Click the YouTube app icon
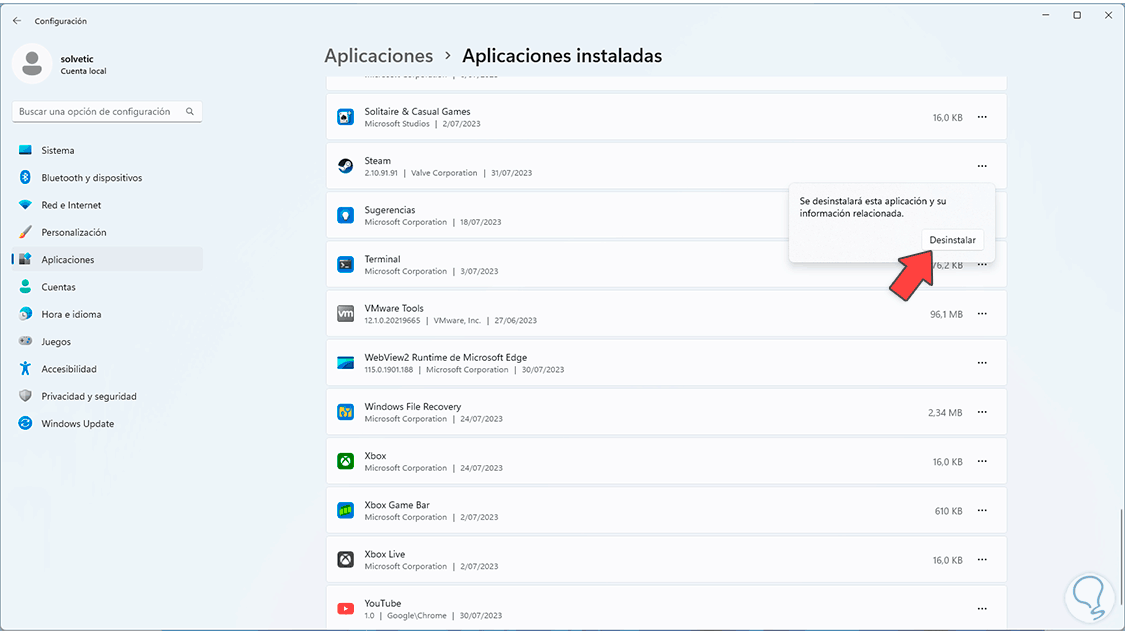Screen dimensions: 1125x634 pyautogui.click(x=346, y=609)
